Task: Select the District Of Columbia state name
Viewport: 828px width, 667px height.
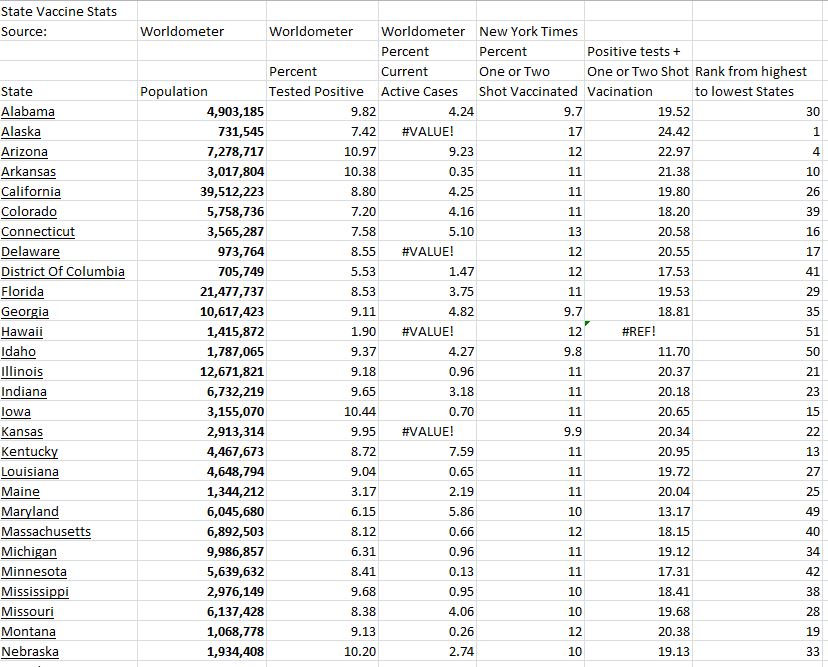Action: pos(62,271)
